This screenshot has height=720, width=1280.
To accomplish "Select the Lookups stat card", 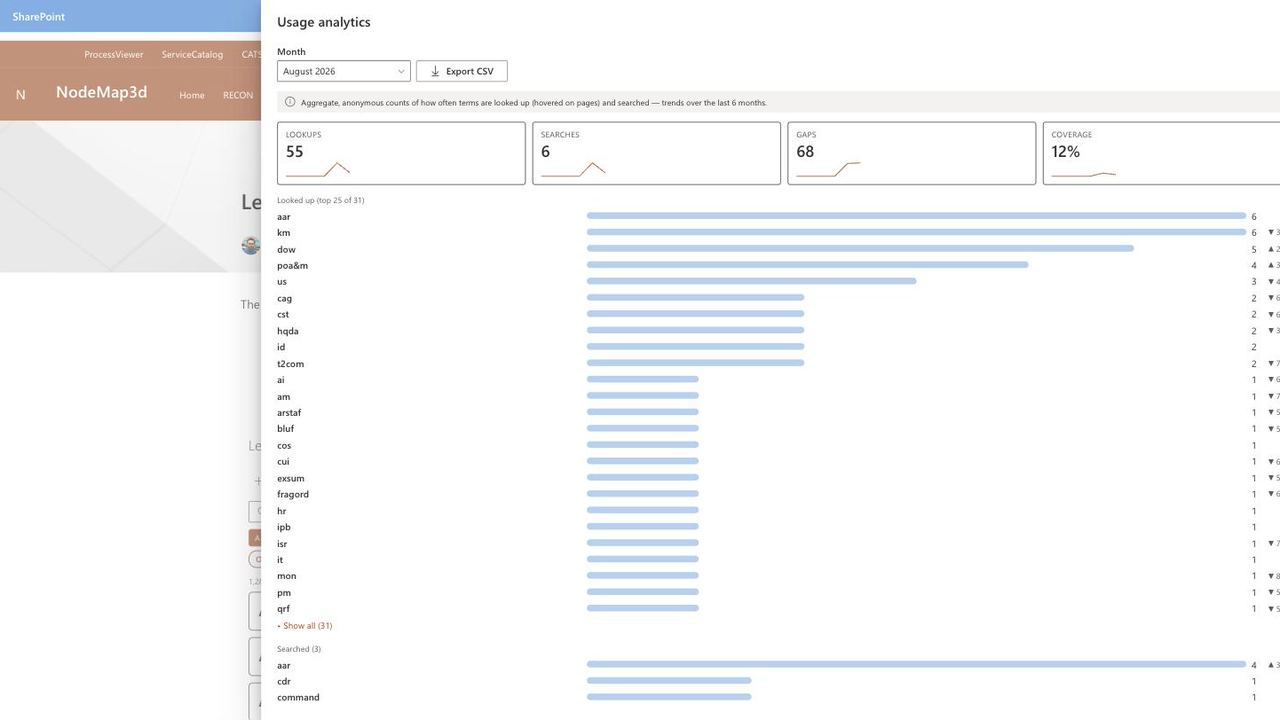I will click(401, 153).
